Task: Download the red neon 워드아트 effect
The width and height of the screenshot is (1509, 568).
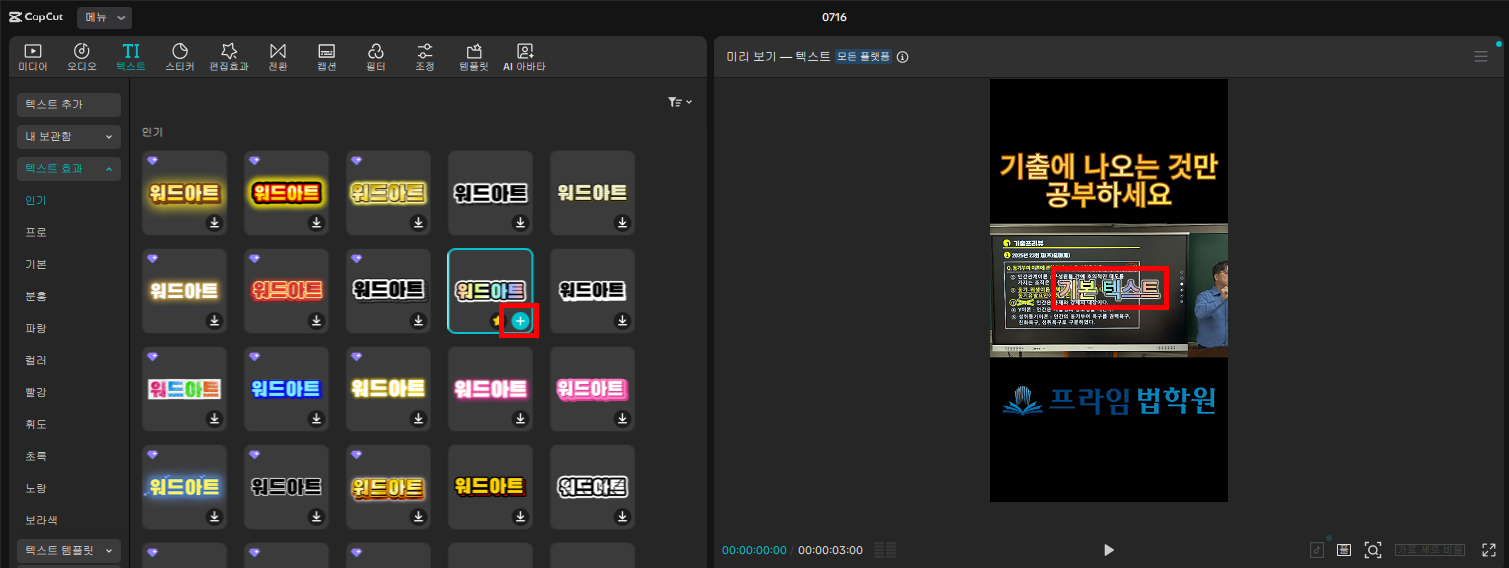Action: 316,321
